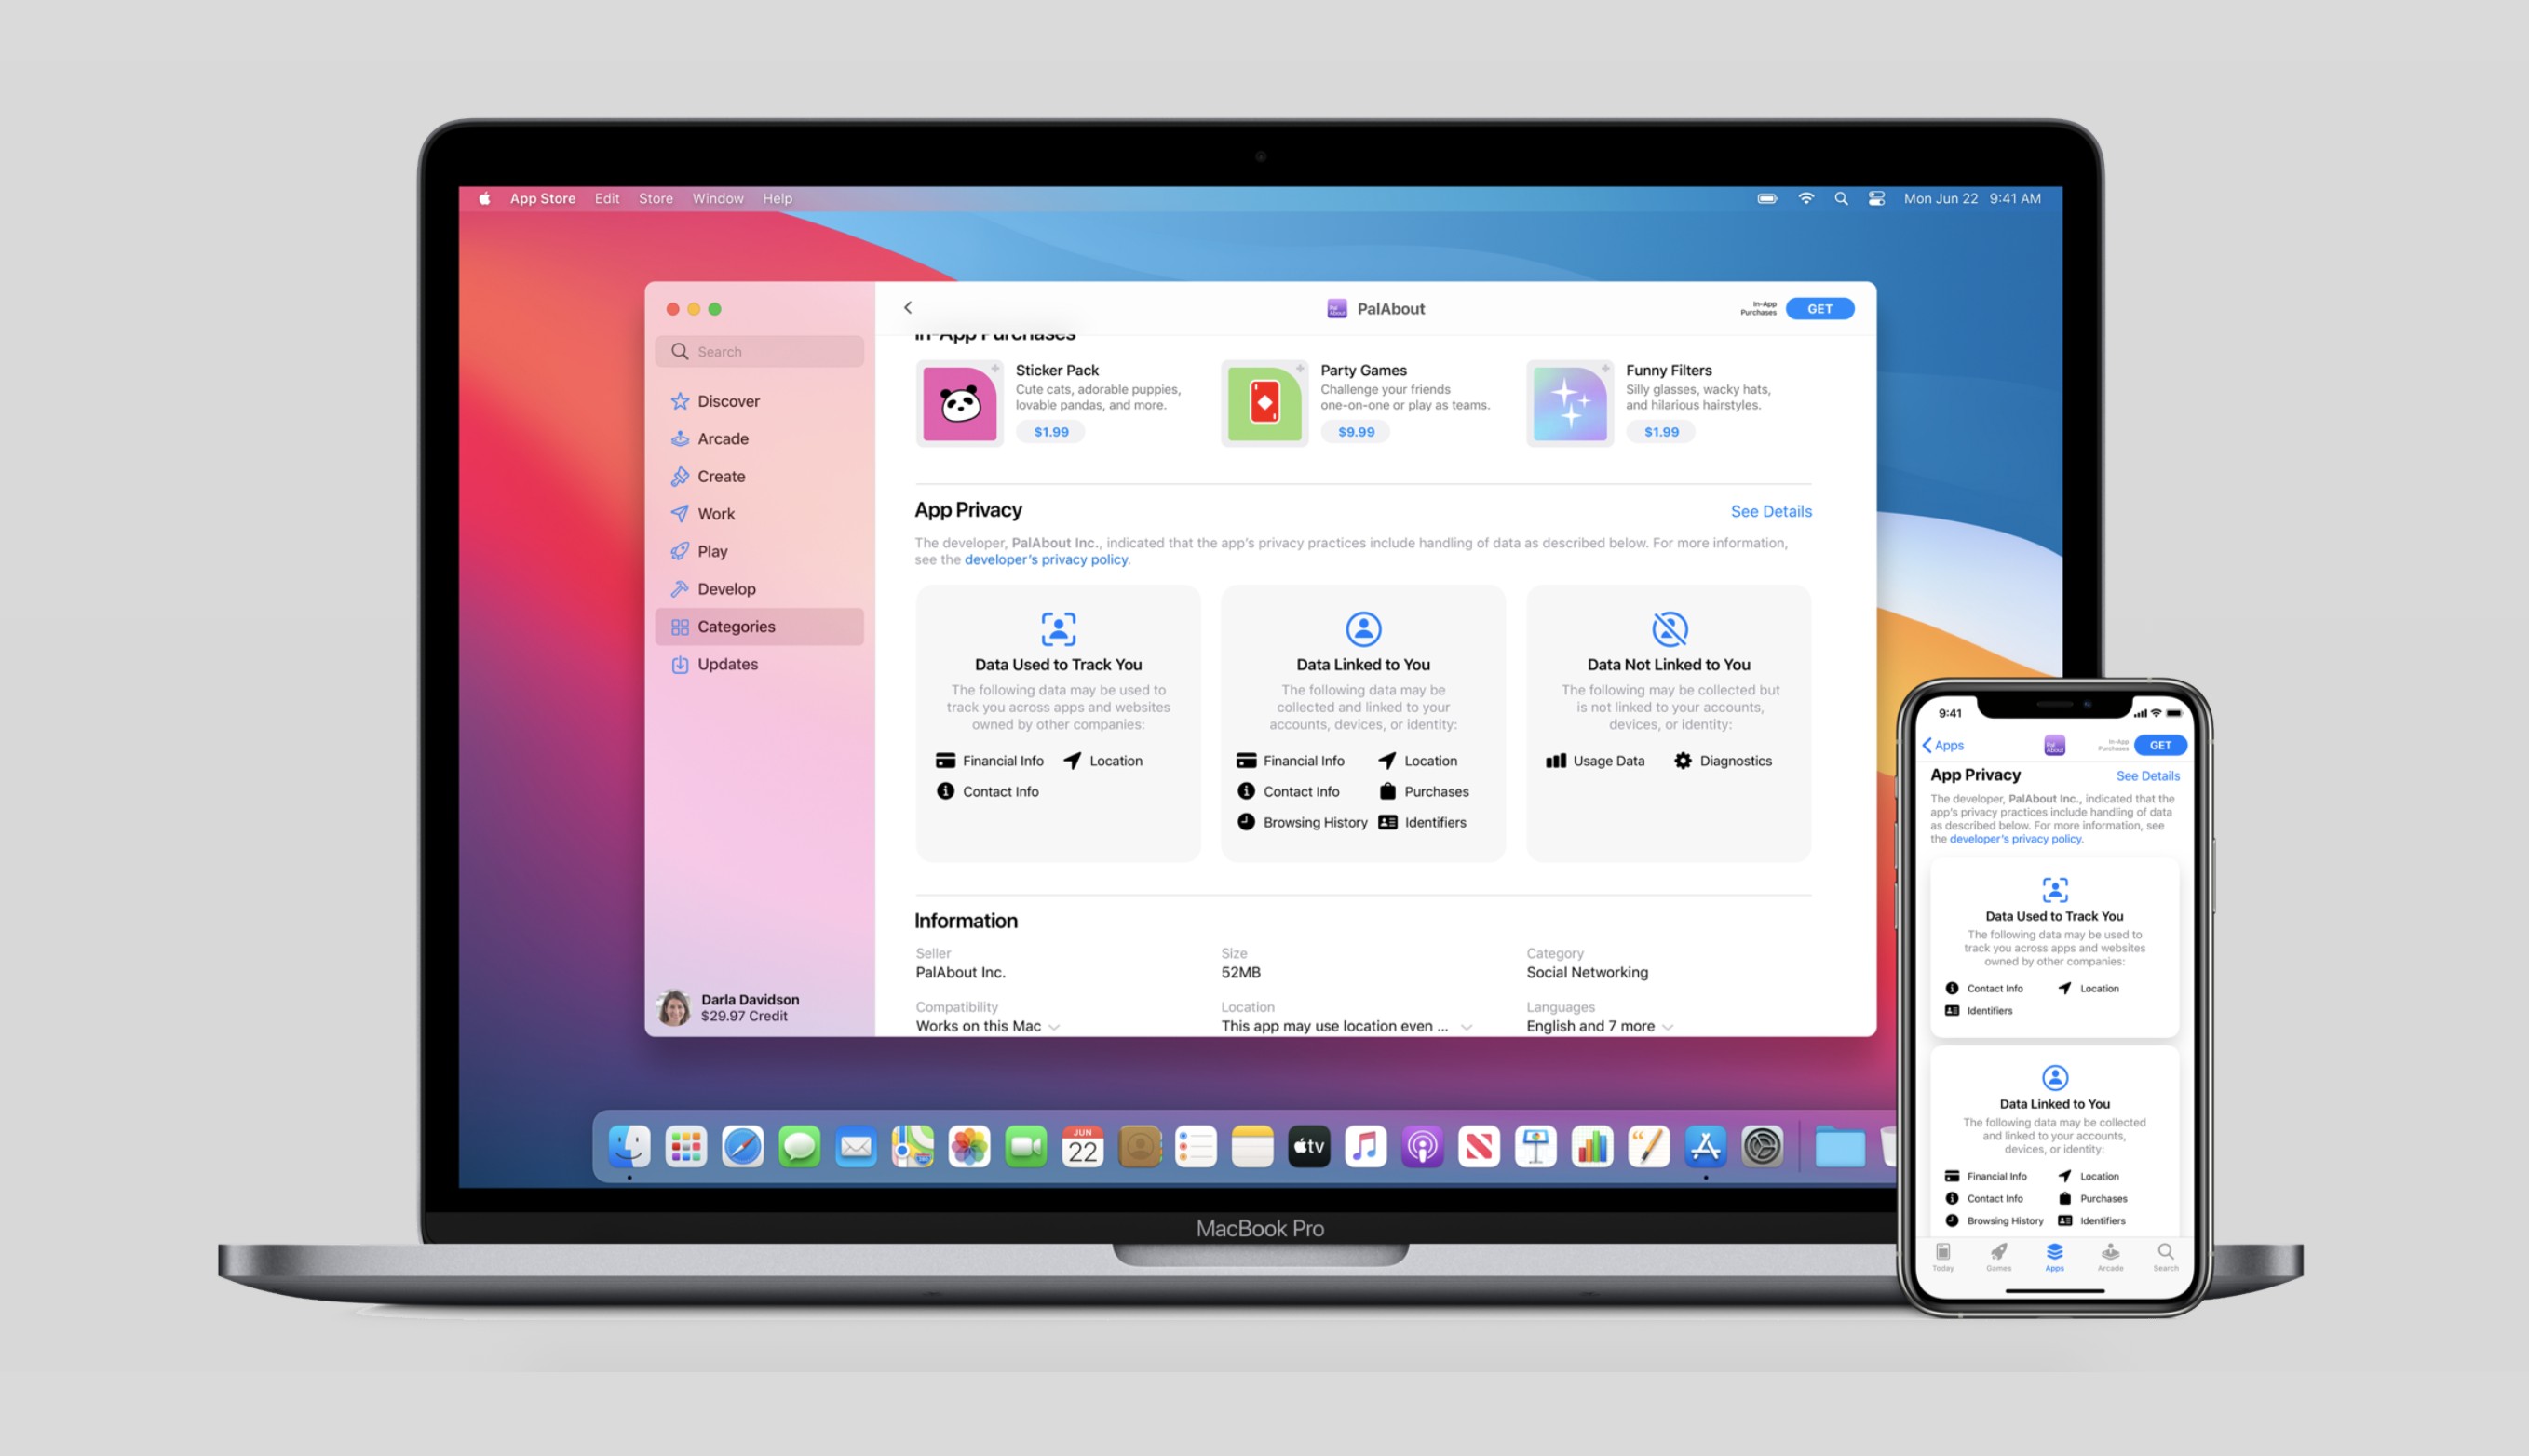Open See Details for App Privacy
The height and width of the screenshot is (1456, 2529).
click(x=1772, y=511)
